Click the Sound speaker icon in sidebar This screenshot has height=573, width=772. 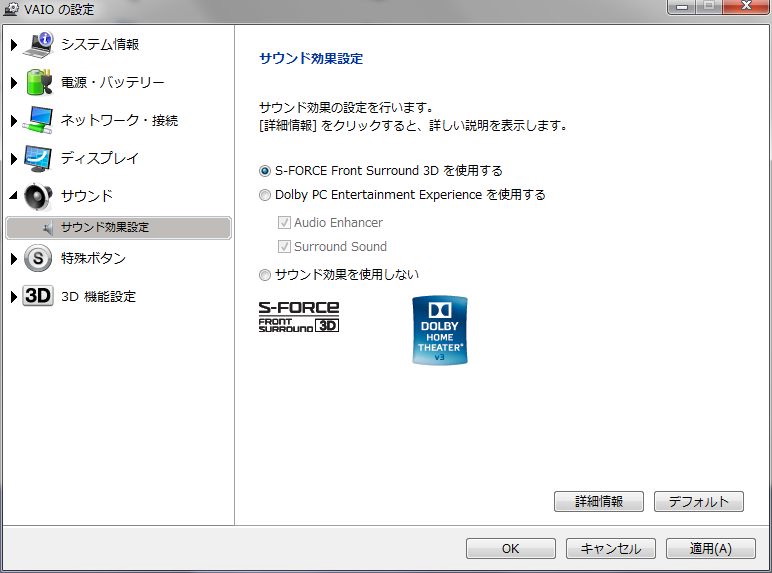tap(38, 196)
